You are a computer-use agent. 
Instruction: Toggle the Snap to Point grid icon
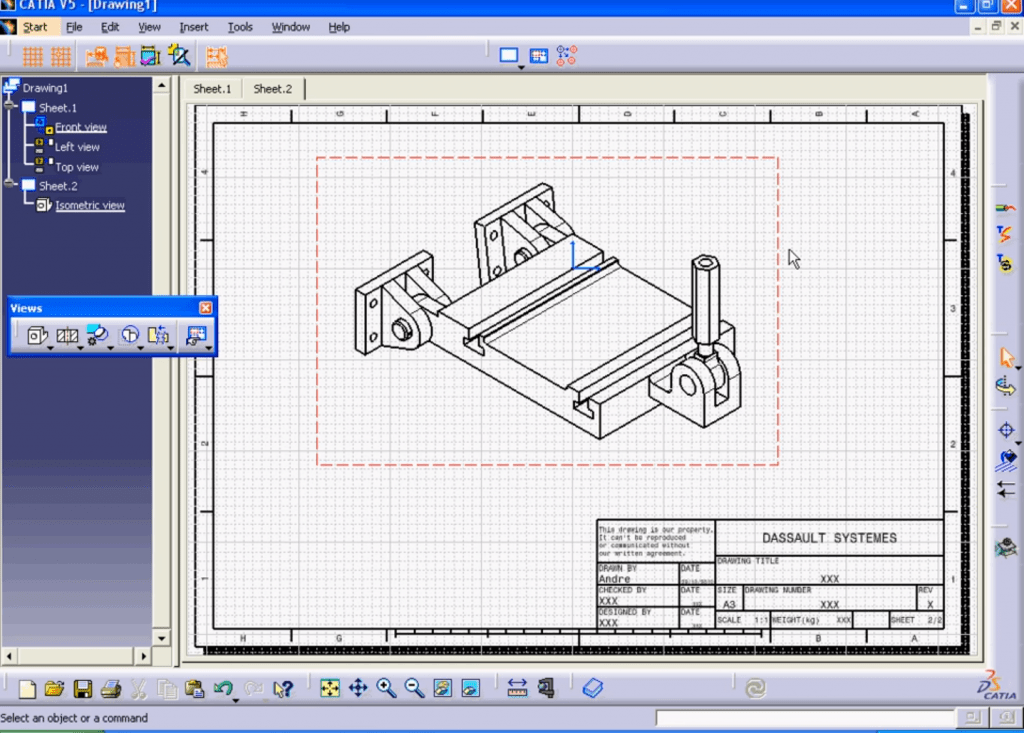tap(61, 57)
